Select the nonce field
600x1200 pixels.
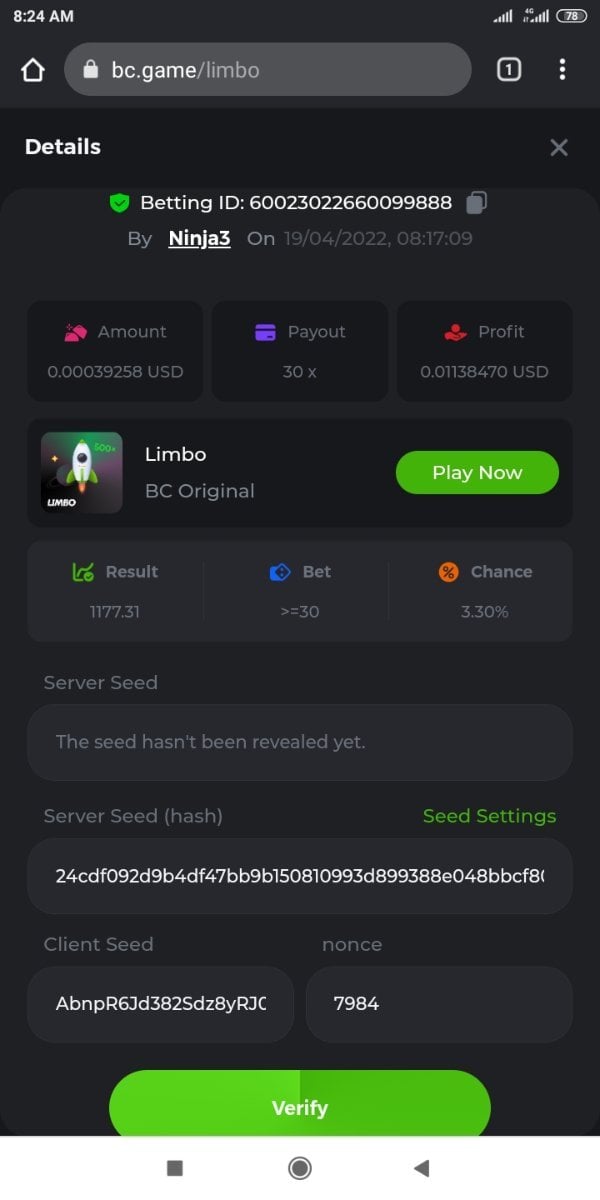439,1004
